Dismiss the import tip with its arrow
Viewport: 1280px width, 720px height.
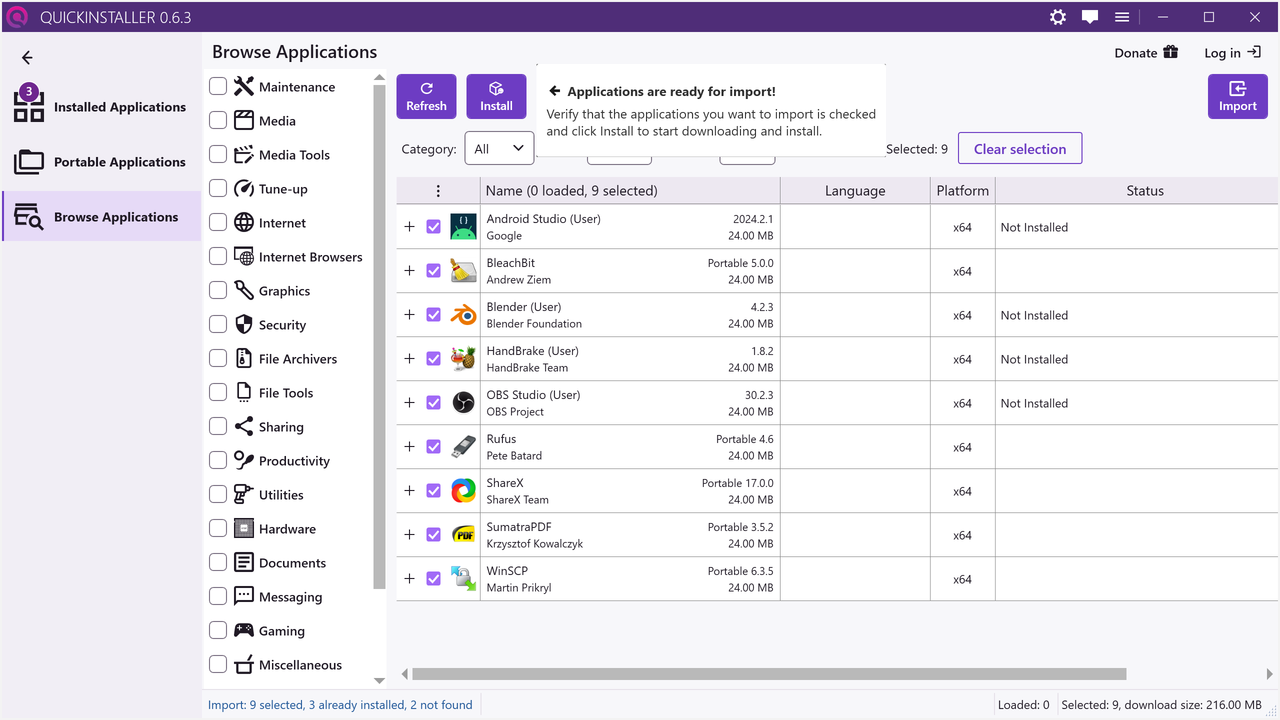click(x=555, y=91)
